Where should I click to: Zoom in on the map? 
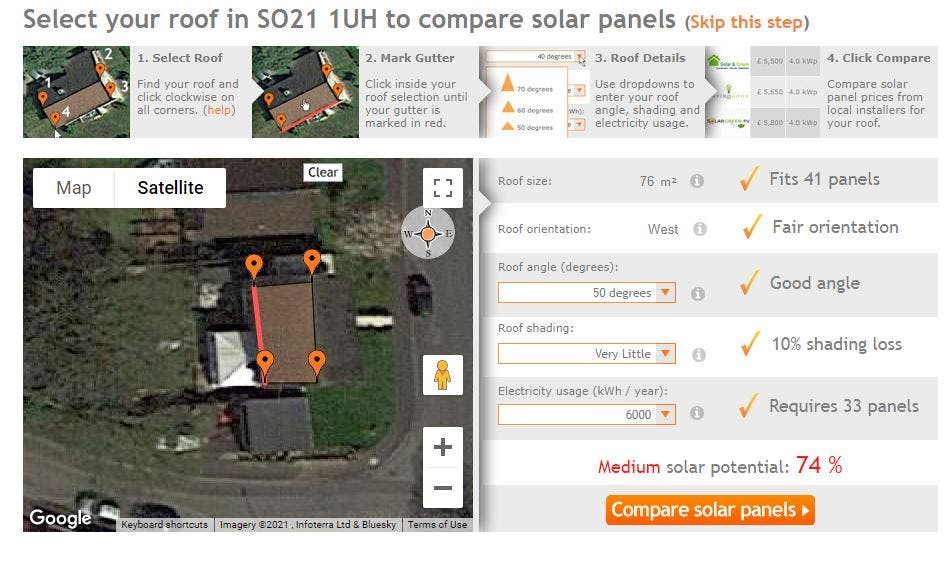(x=442, y=447)
